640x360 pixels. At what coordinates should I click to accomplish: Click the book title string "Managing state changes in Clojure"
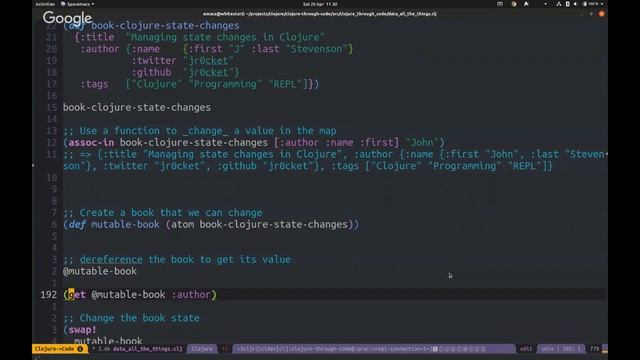(x=225, y=37)
